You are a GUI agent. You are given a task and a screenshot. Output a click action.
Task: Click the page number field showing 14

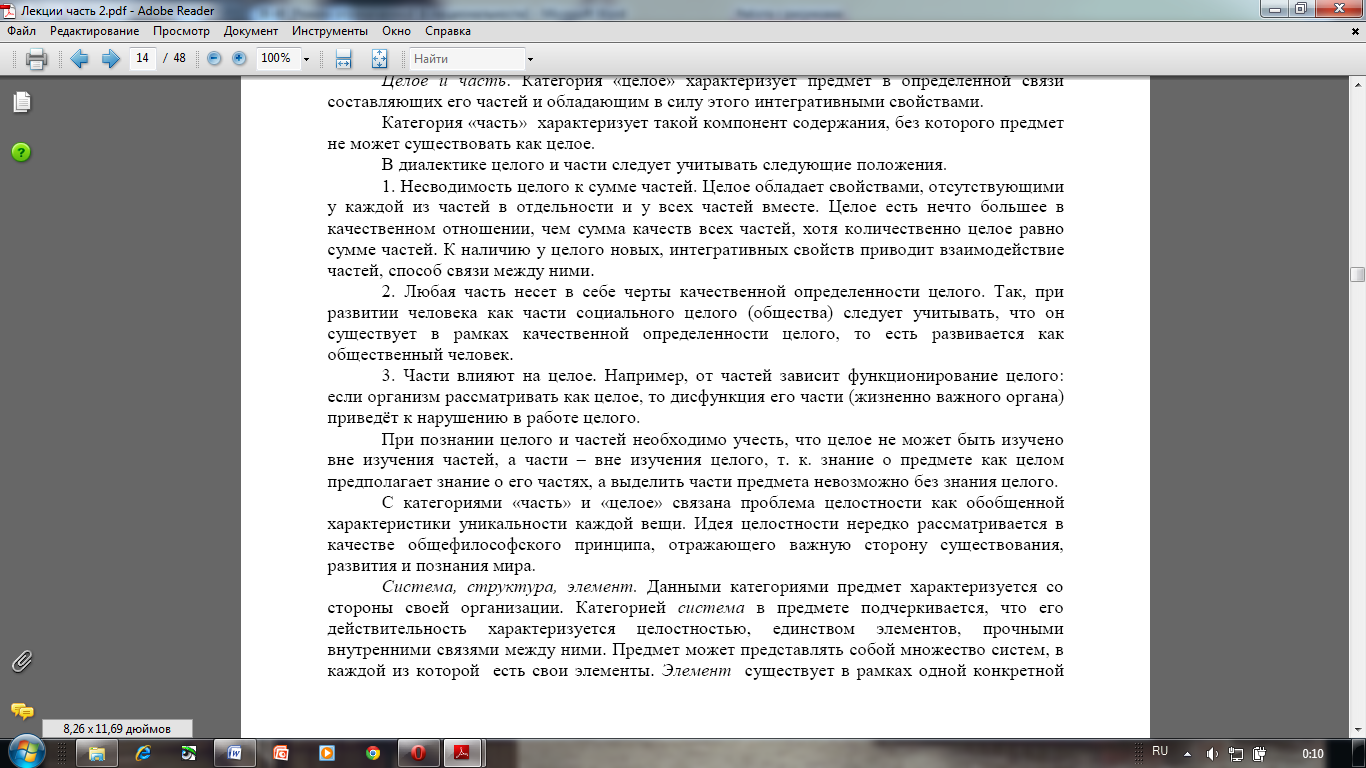coord(142,58)
